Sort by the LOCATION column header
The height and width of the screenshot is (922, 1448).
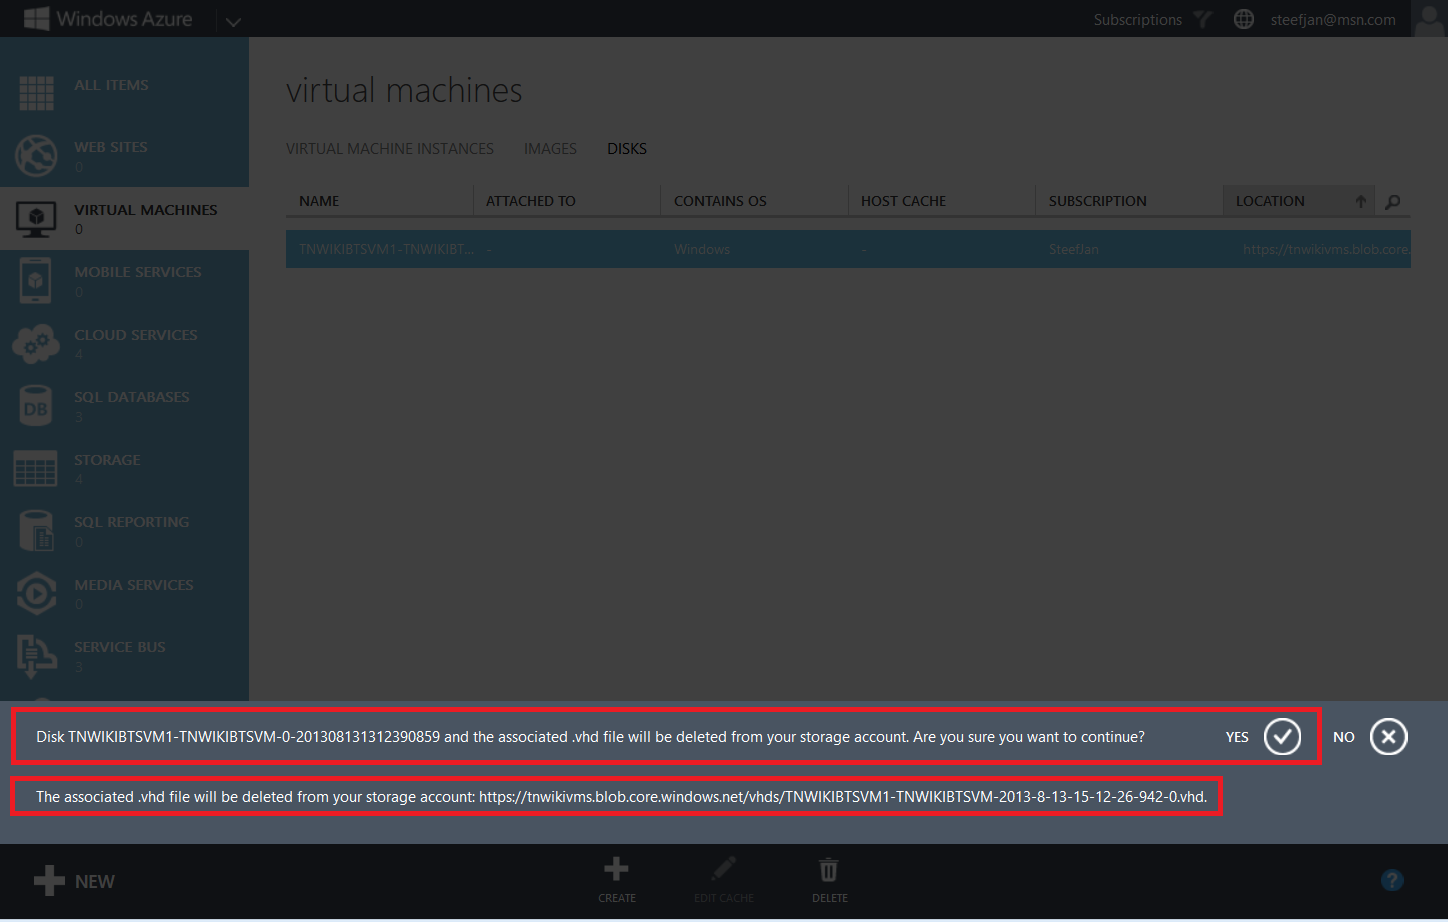tap(1299, 201)
